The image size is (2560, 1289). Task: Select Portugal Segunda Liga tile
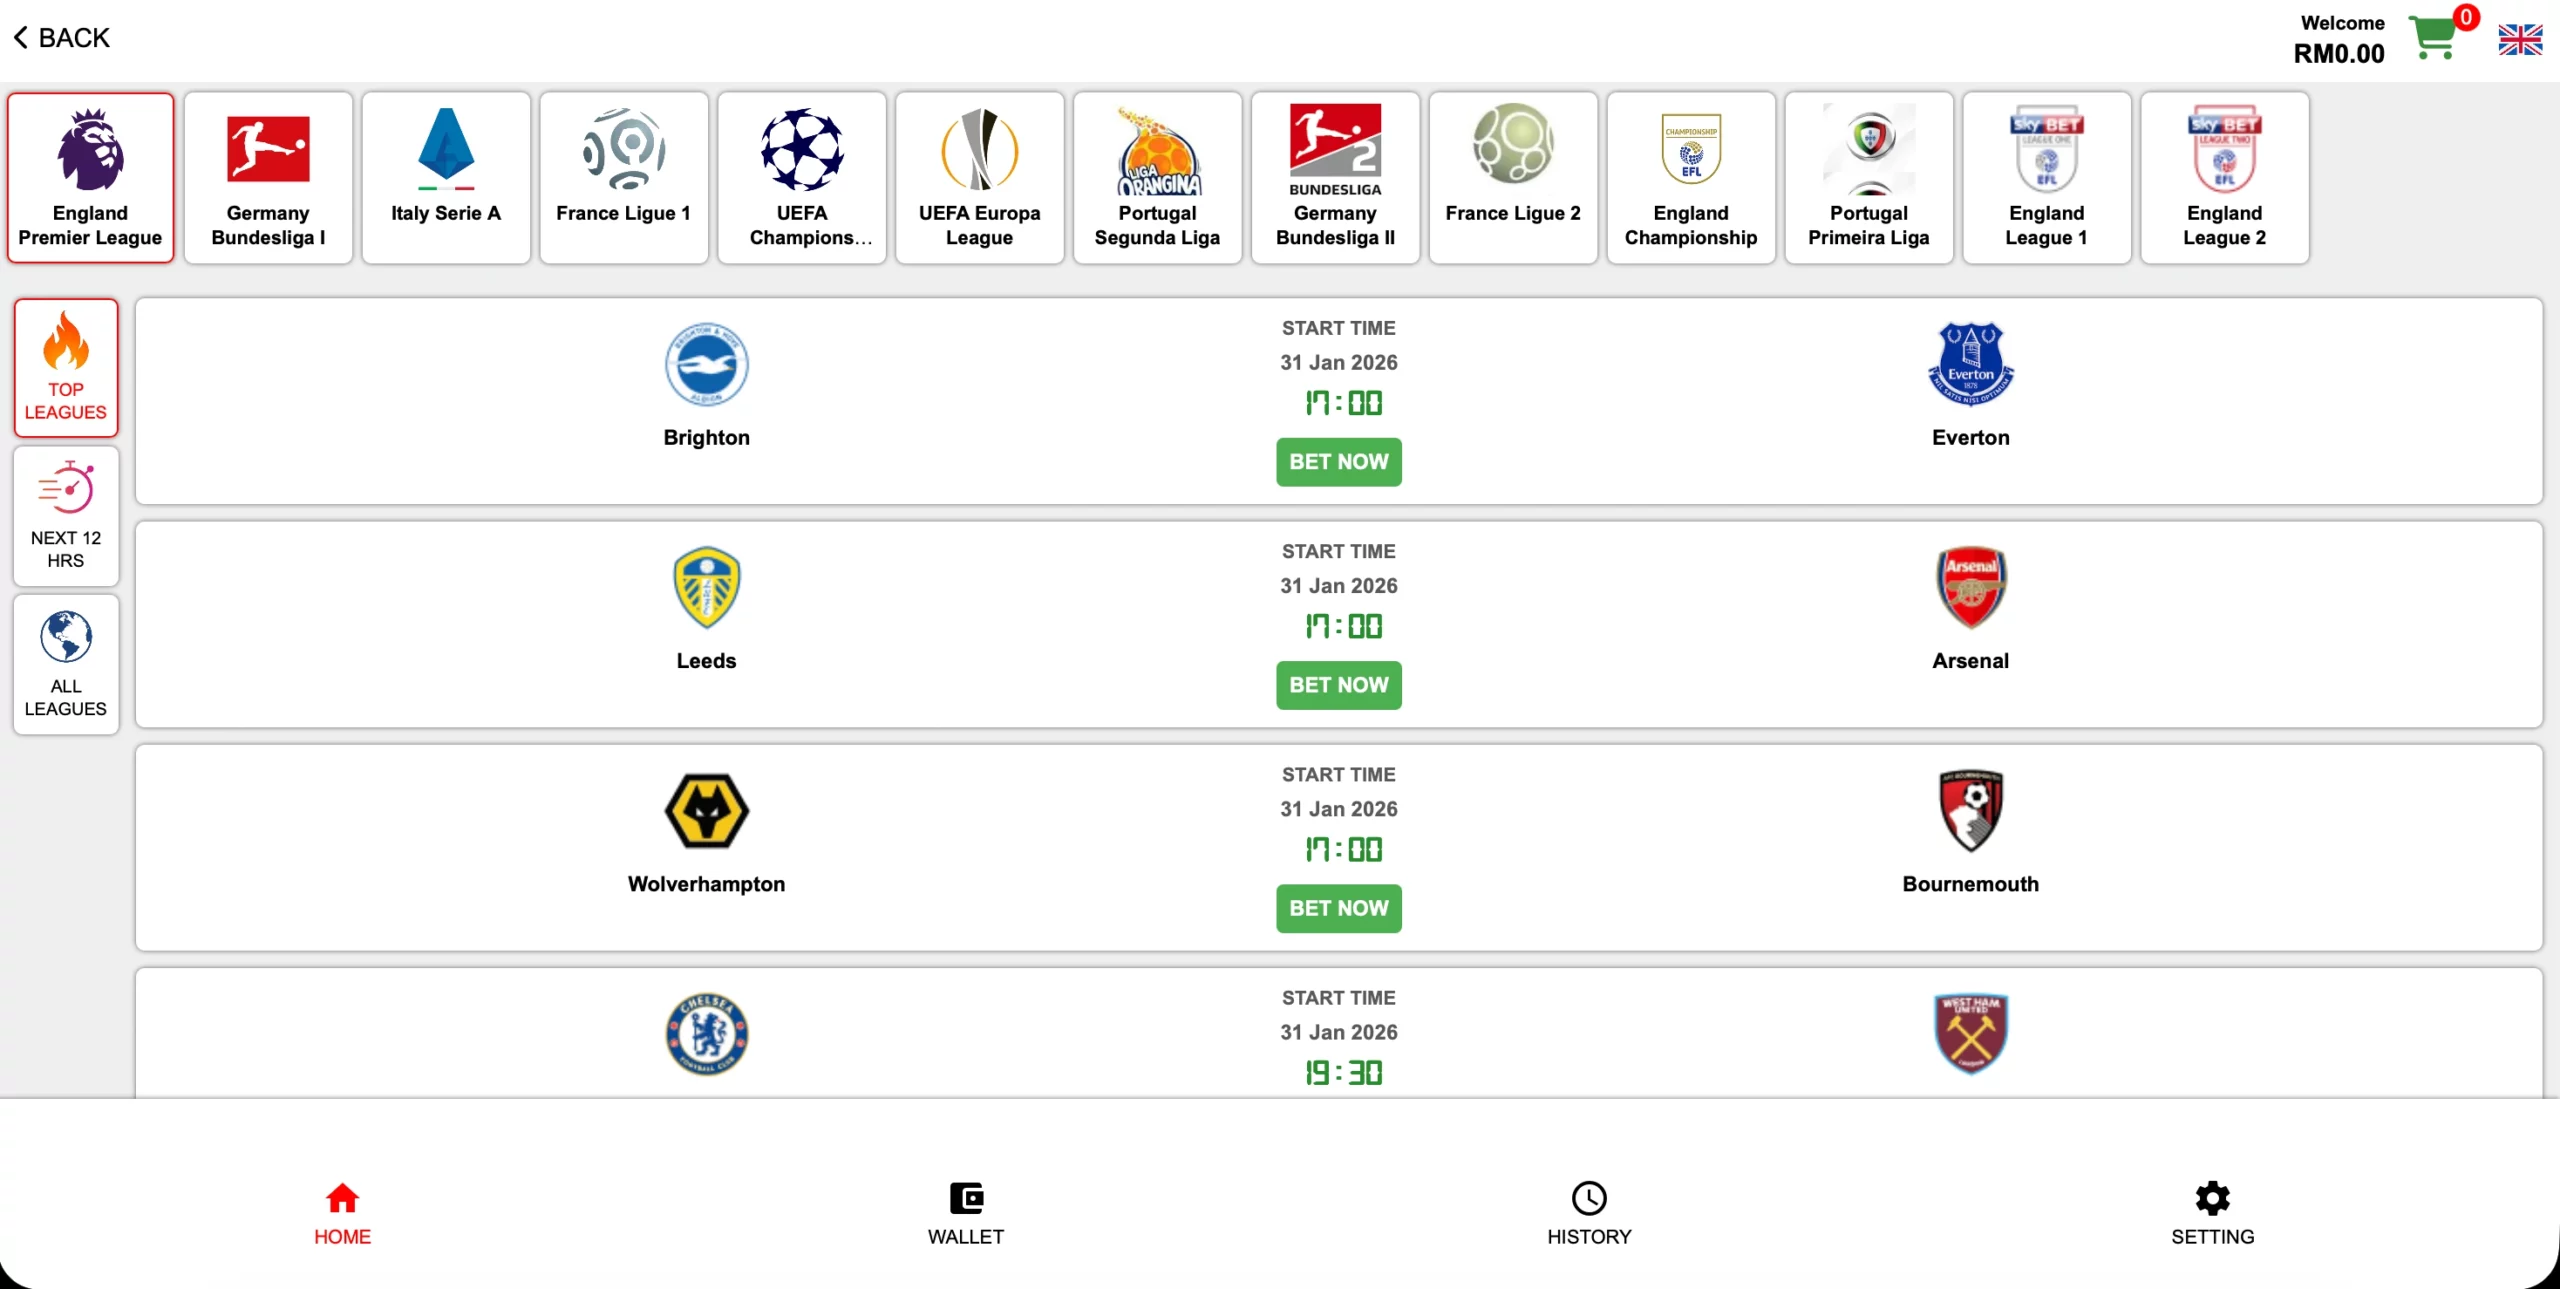tap(1157, 178)
